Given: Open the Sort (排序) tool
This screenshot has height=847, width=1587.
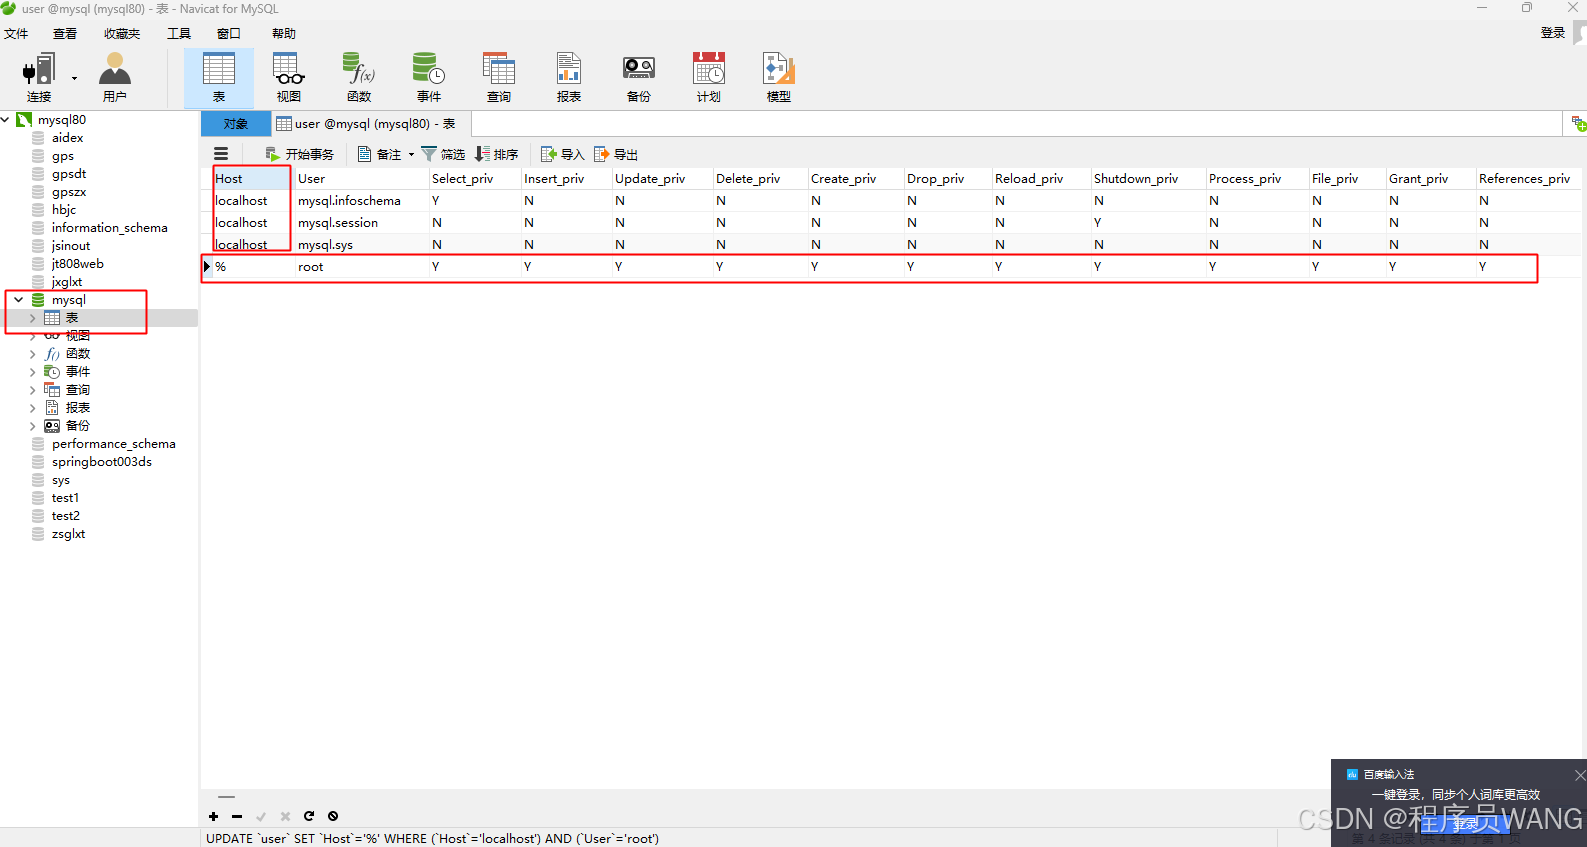Looking at the screenshot, I should click(x=496, y=154).
